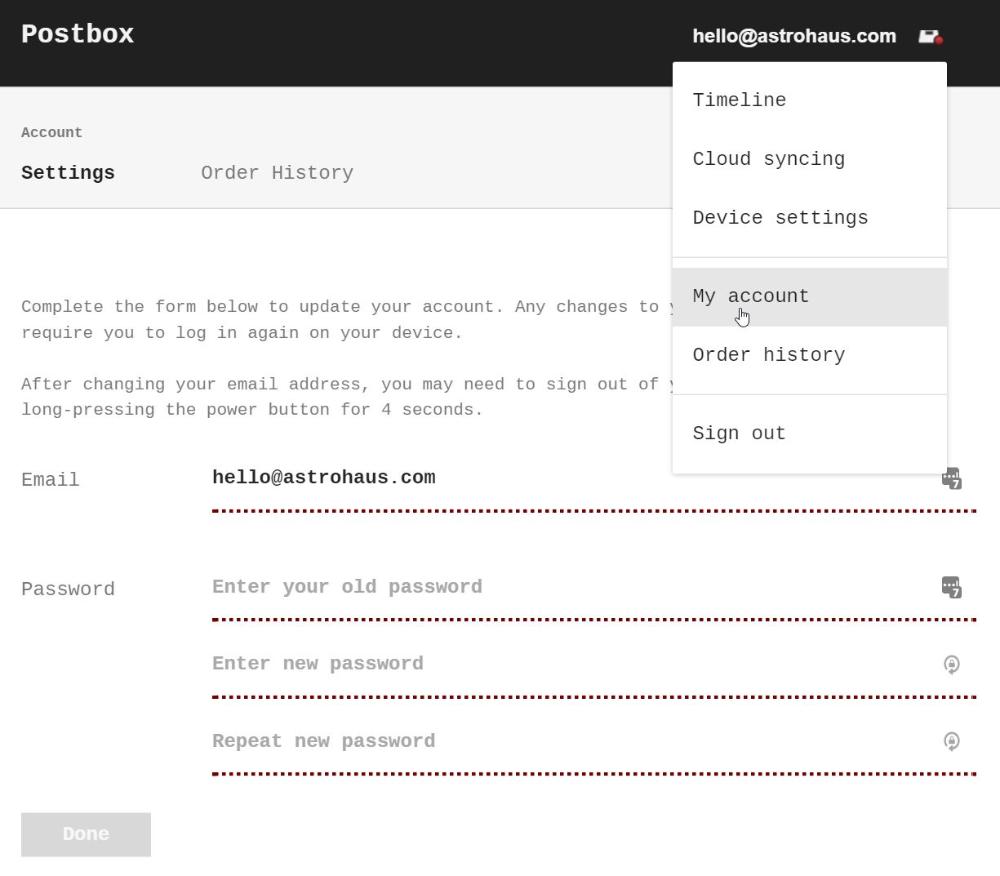Choose My account in dropdown
Image resolution: width=1000 pixels, height=876 pixels.
click(809, 296)
